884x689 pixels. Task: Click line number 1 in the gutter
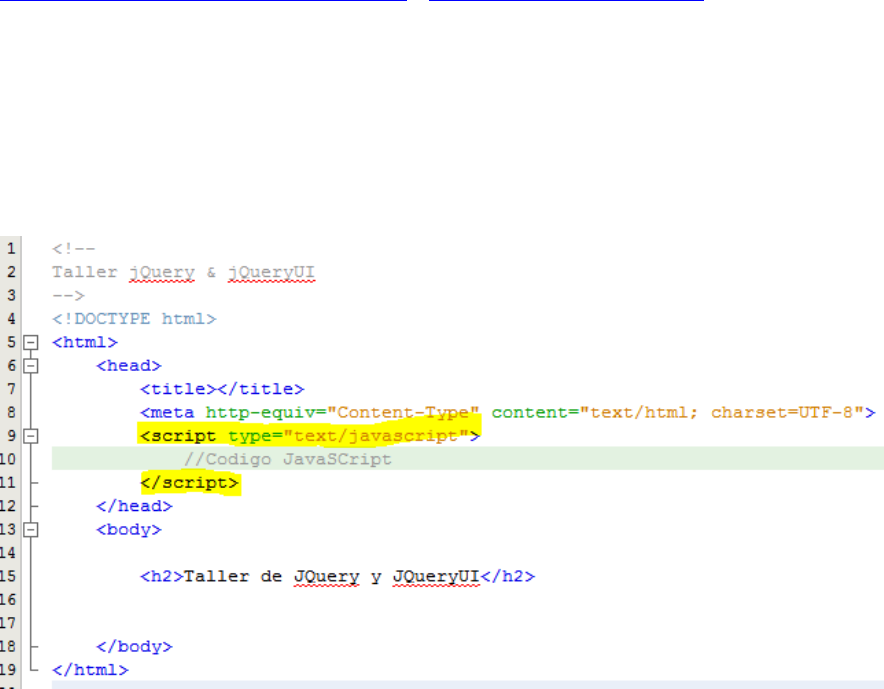point(11,249)
